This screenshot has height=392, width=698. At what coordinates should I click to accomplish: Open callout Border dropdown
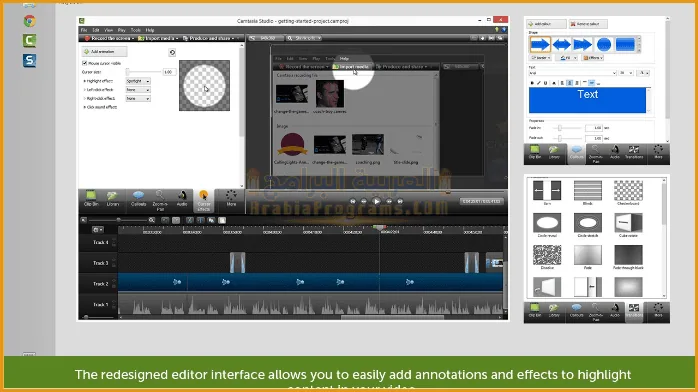click(541, 58)
